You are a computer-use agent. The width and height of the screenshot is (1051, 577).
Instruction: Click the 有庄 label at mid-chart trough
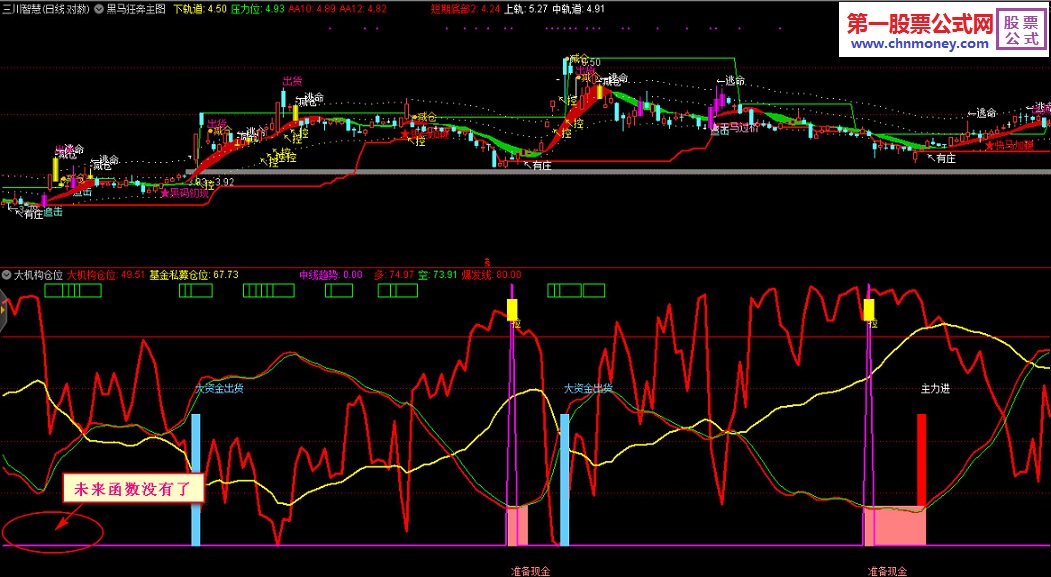(x=542, y=166)
